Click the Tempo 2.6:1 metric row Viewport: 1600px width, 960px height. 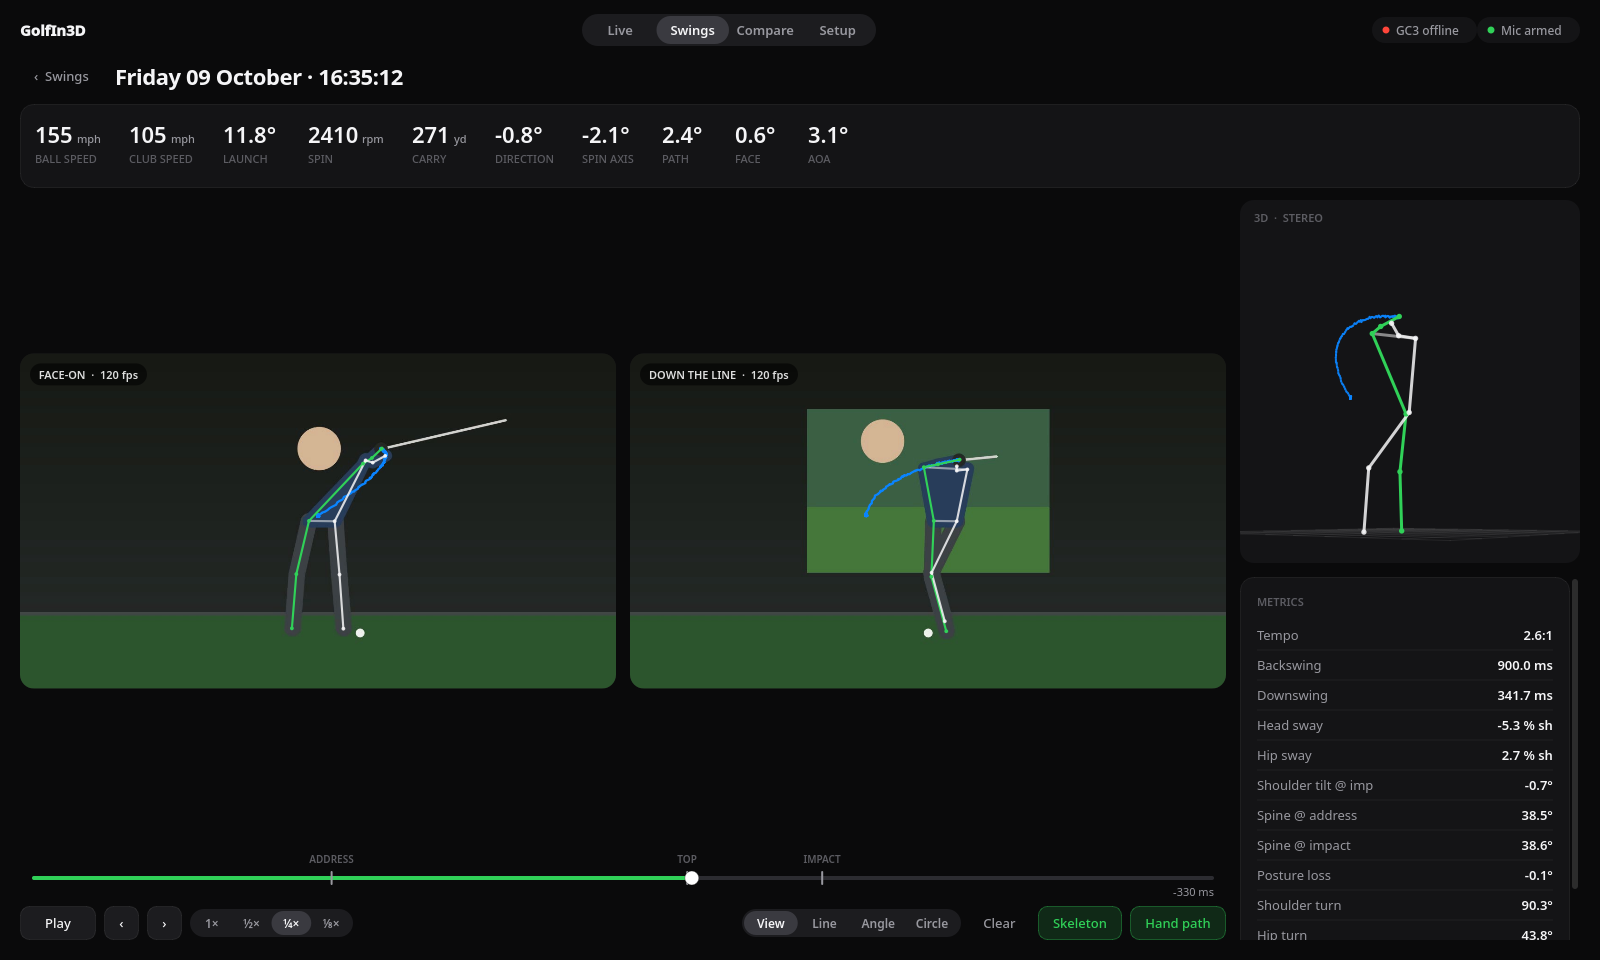point(1405,635)
